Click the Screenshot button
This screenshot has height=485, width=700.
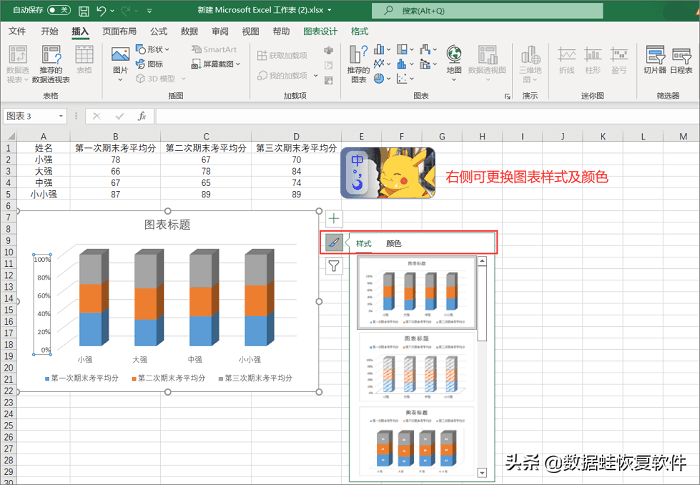(216, 64)
